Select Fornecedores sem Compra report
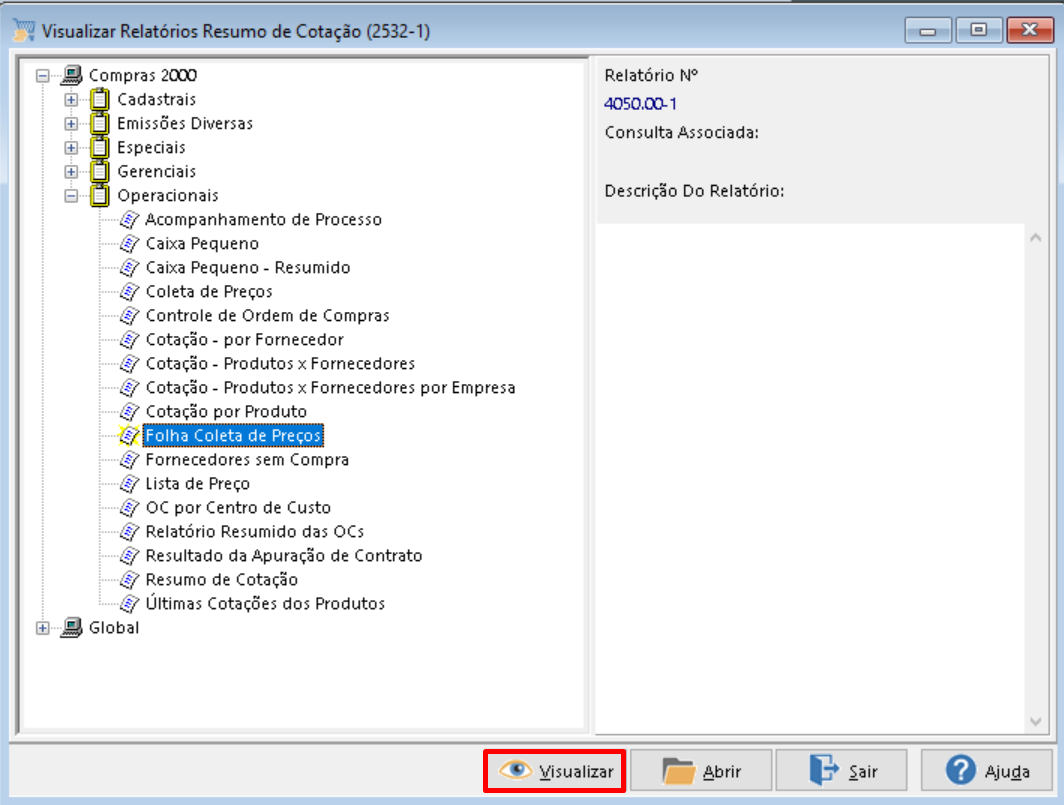1064x805 pixels. [x=247, y=460]
